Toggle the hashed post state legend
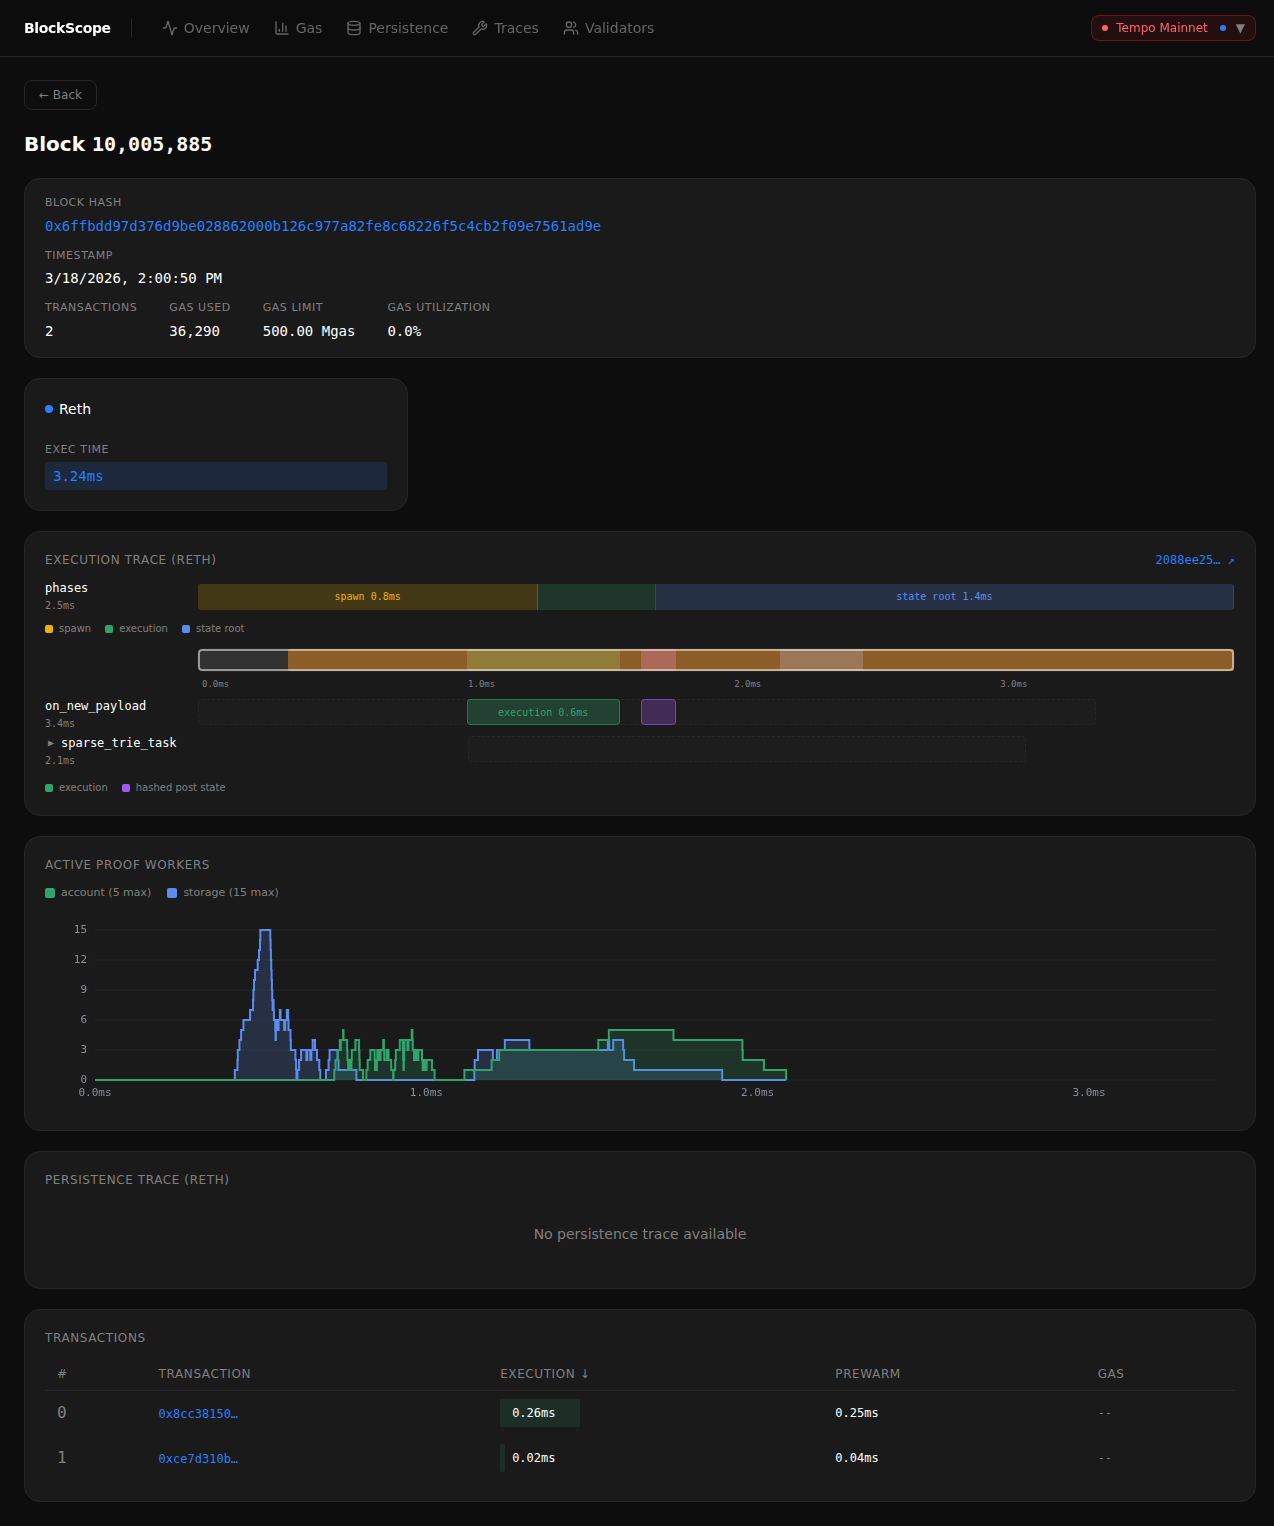1274x1526 pixels. click(x=174, y=788)
